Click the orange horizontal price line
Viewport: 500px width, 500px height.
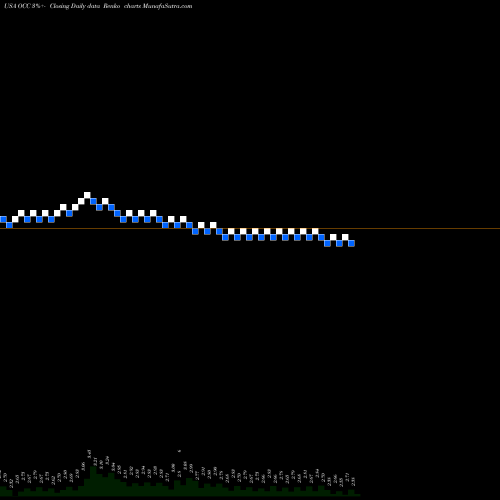(250, 228)
